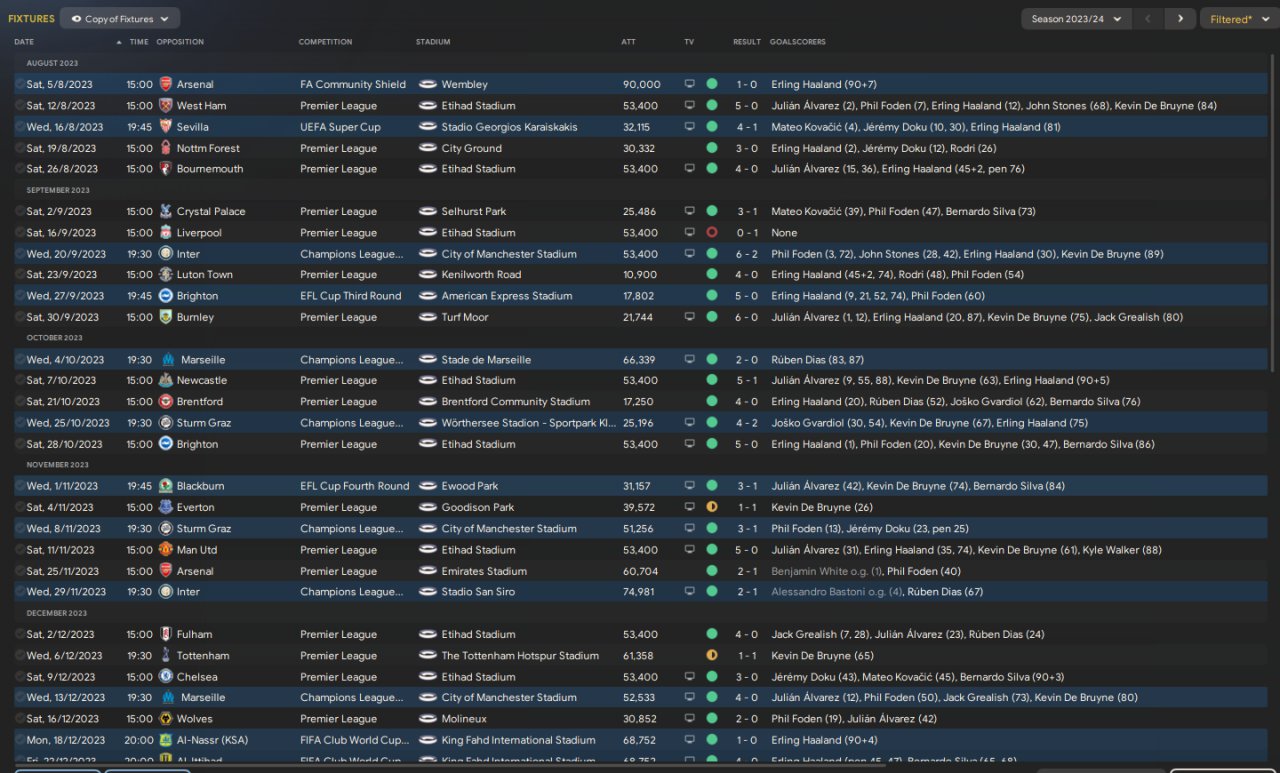1280x773 pixels.
Task: Sort by the GOALSCORERS column header
Action: [x=798, y=42]
